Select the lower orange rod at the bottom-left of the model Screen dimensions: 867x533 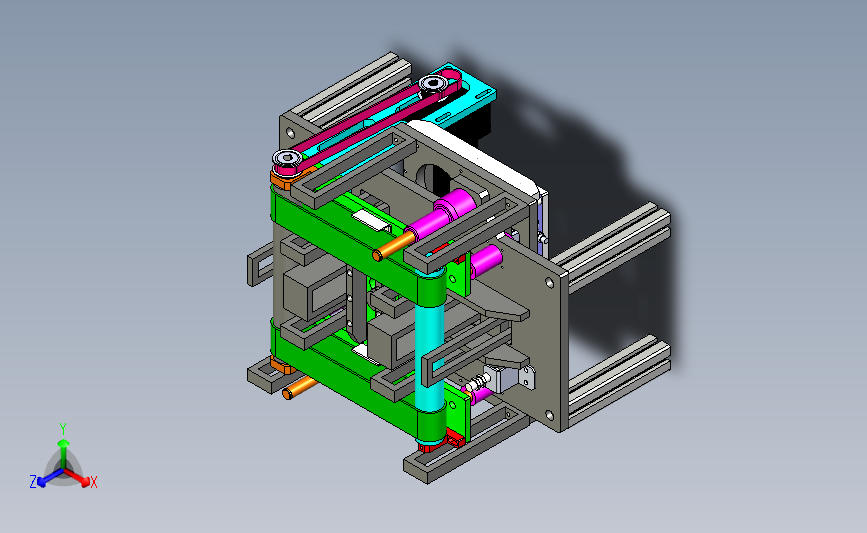(299, 387)
